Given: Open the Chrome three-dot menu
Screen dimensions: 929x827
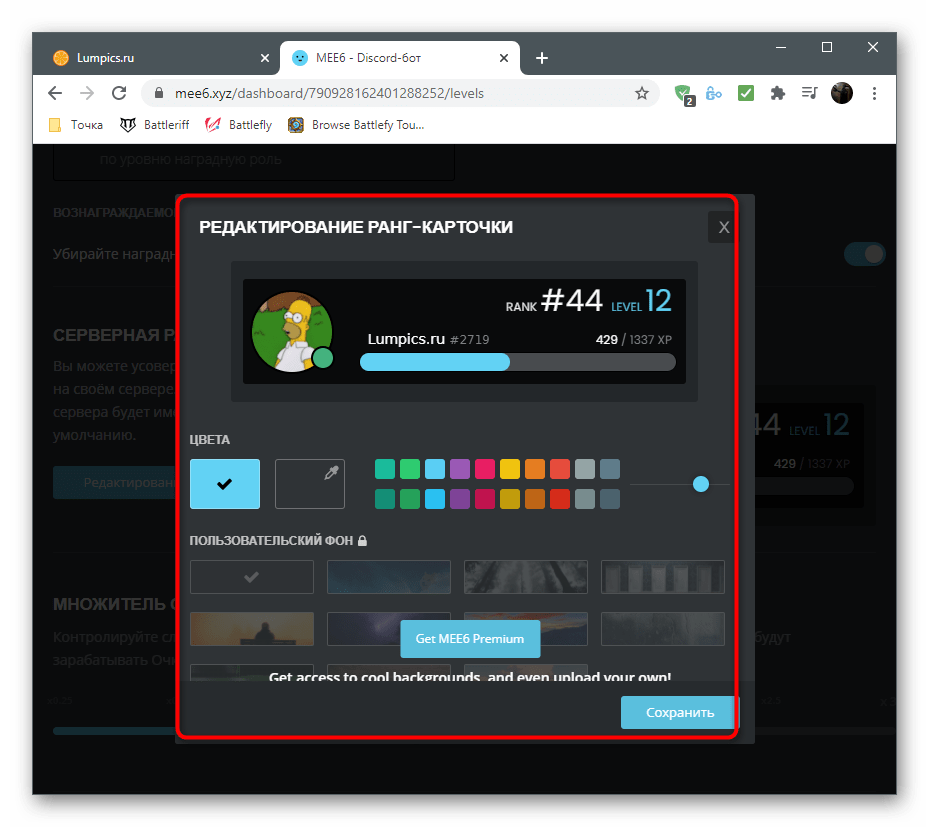Looking at the screenshot, I should pos(875,93).
